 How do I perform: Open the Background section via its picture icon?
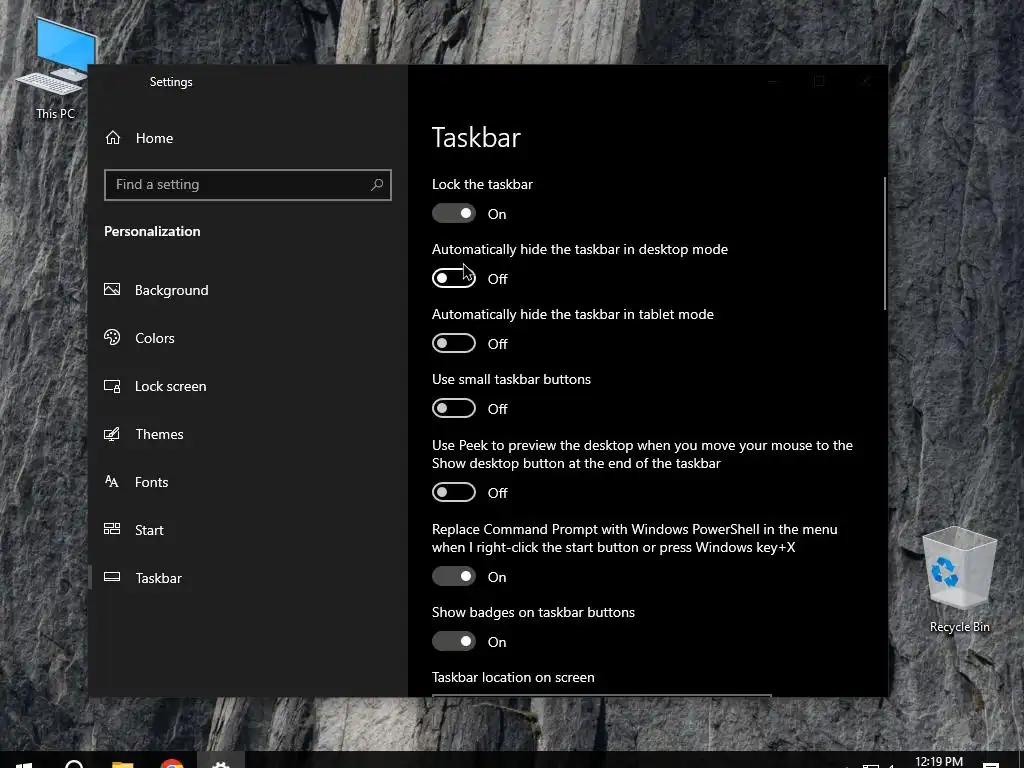coord(112,289)
